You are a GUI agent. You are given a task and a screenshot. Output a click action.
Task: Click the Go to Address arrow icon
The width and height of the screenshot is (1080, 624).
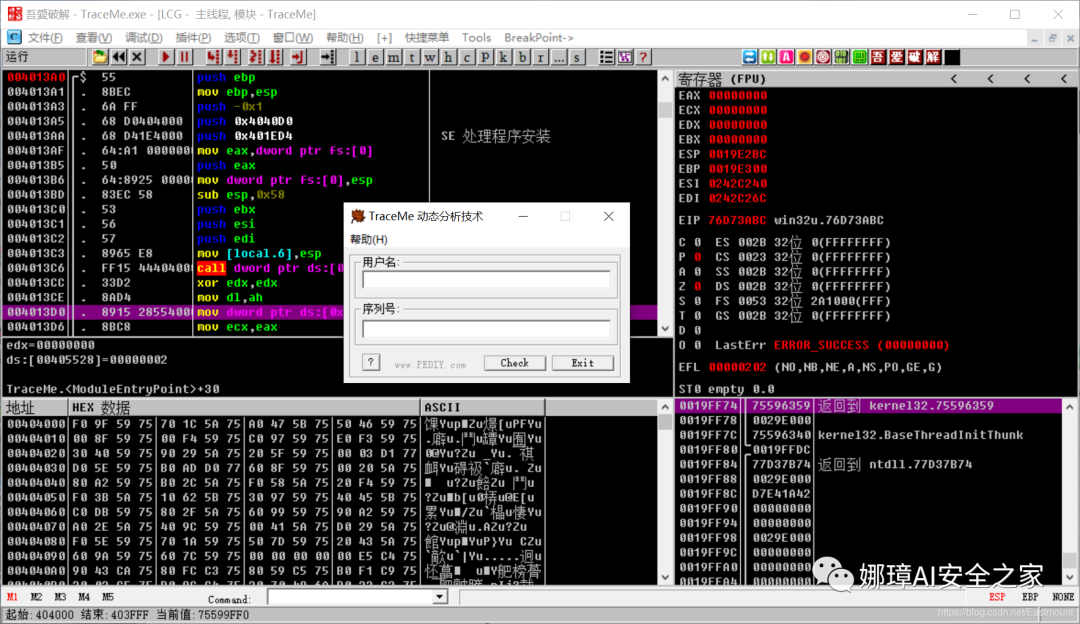[x=328, y=57]
